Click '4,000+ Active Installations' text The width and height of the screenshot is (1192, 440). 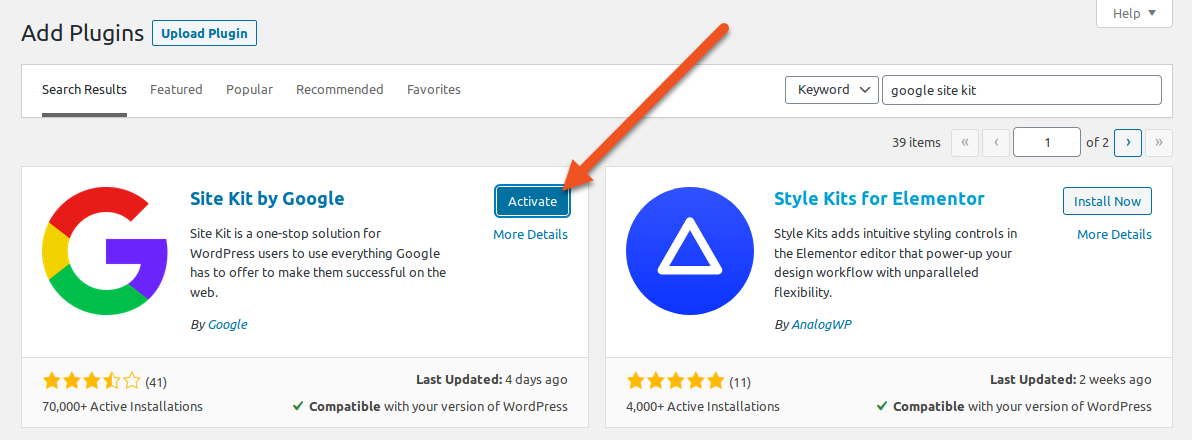pyautogui.click(x=703, y=407)
